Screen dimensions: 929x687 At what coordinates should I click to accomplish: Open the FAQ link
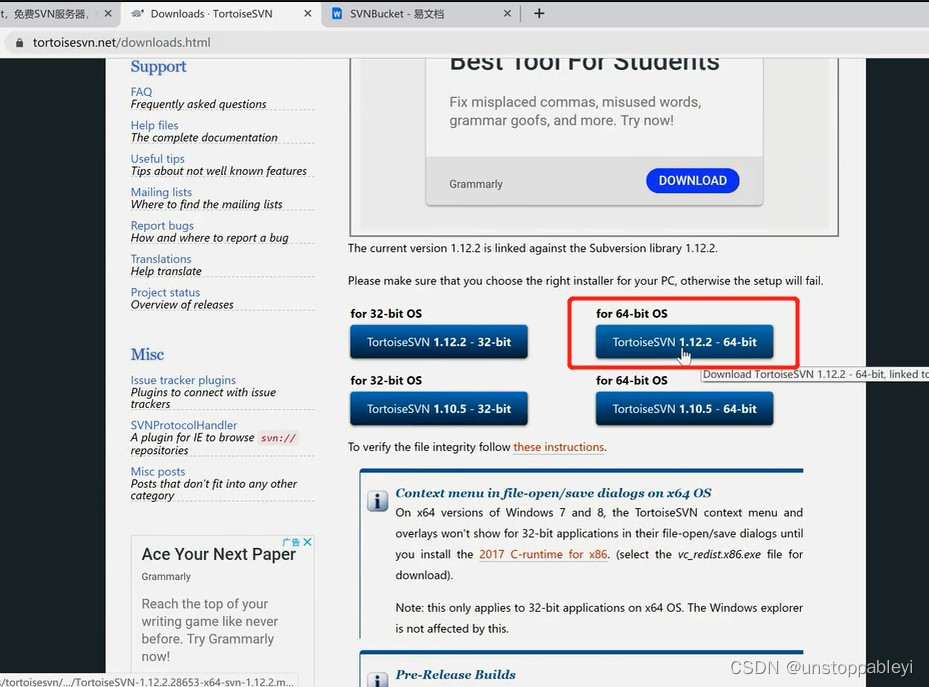coord(142,92)
